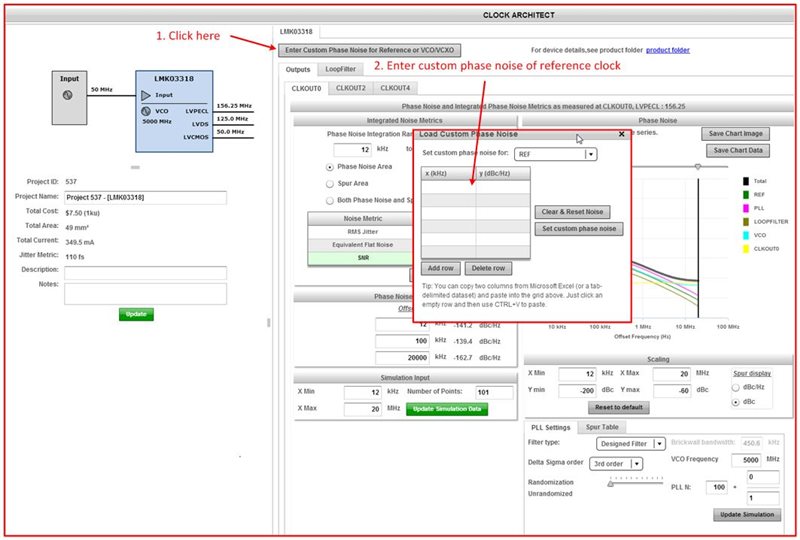Click the 100 kHz offset field
Viewport: 800px width, 540px height.
pos(402,341)
